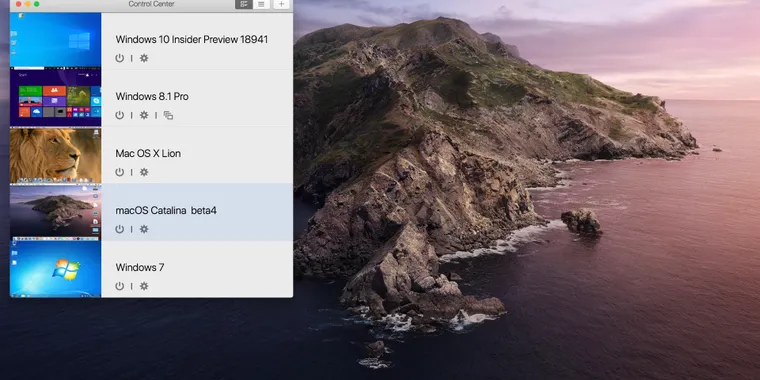
Task: Click the 'Mac OS X Lion' name
Action: (148, 154)
